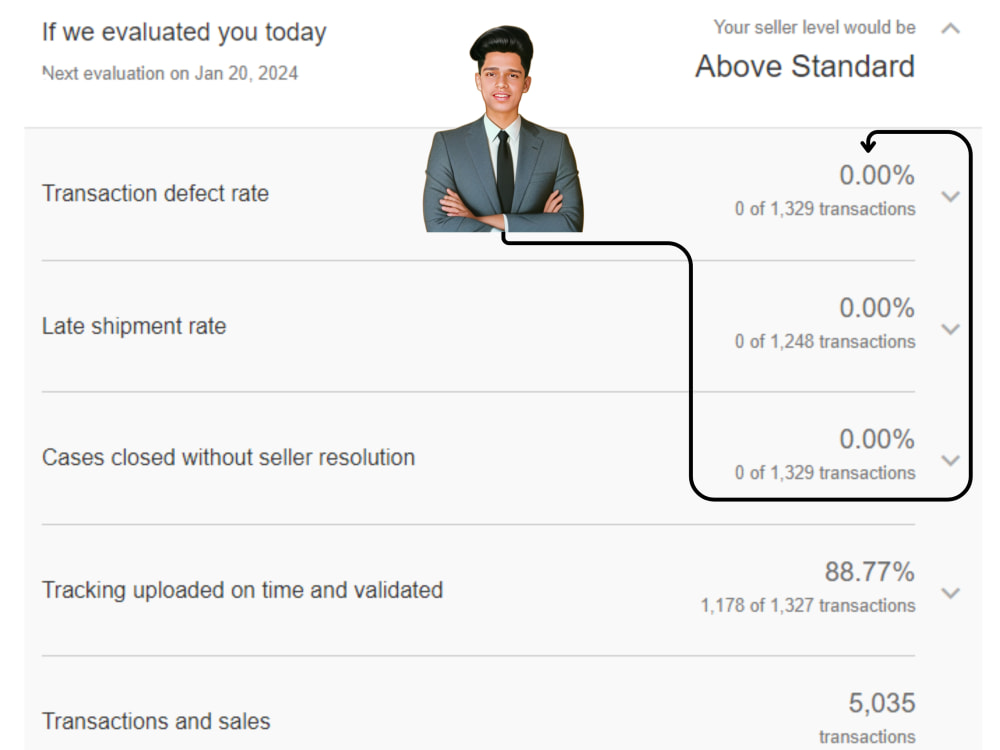Expand Tracking uploaded on time chevron
Image resolution: width=1000 pixels, height=750 pixels.
point(951,592)
